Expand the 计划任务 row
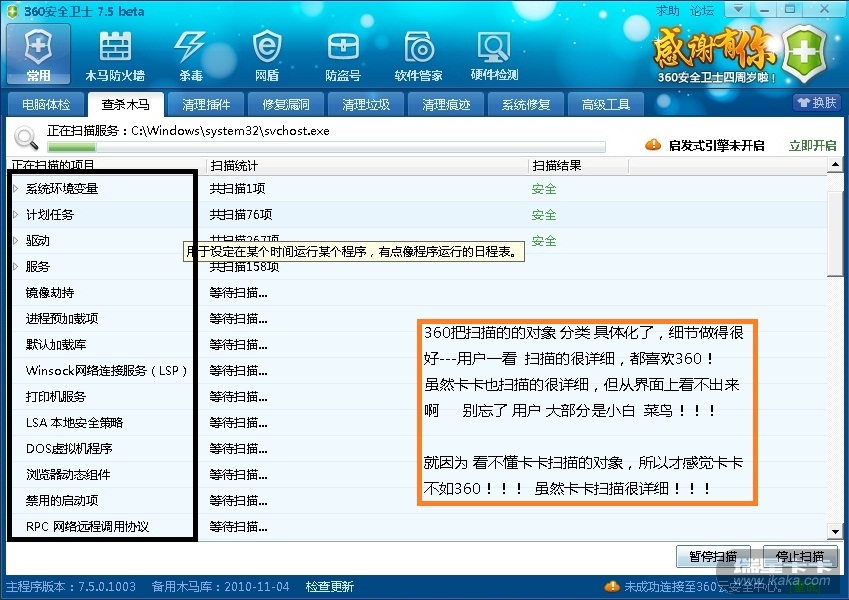849x600 pixels. [16, 214]
